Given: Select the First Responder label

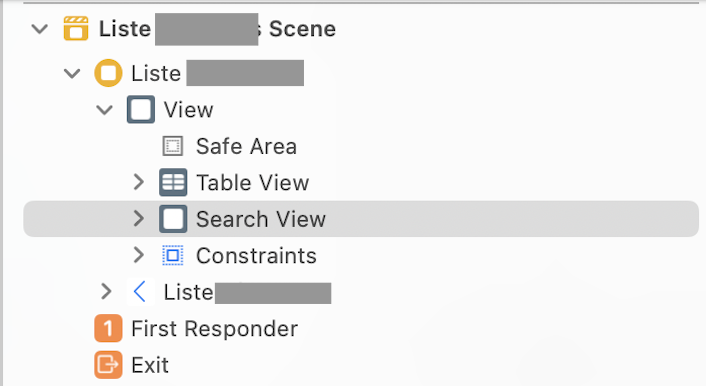Looking at the screenshot, I should pos(214,328).
